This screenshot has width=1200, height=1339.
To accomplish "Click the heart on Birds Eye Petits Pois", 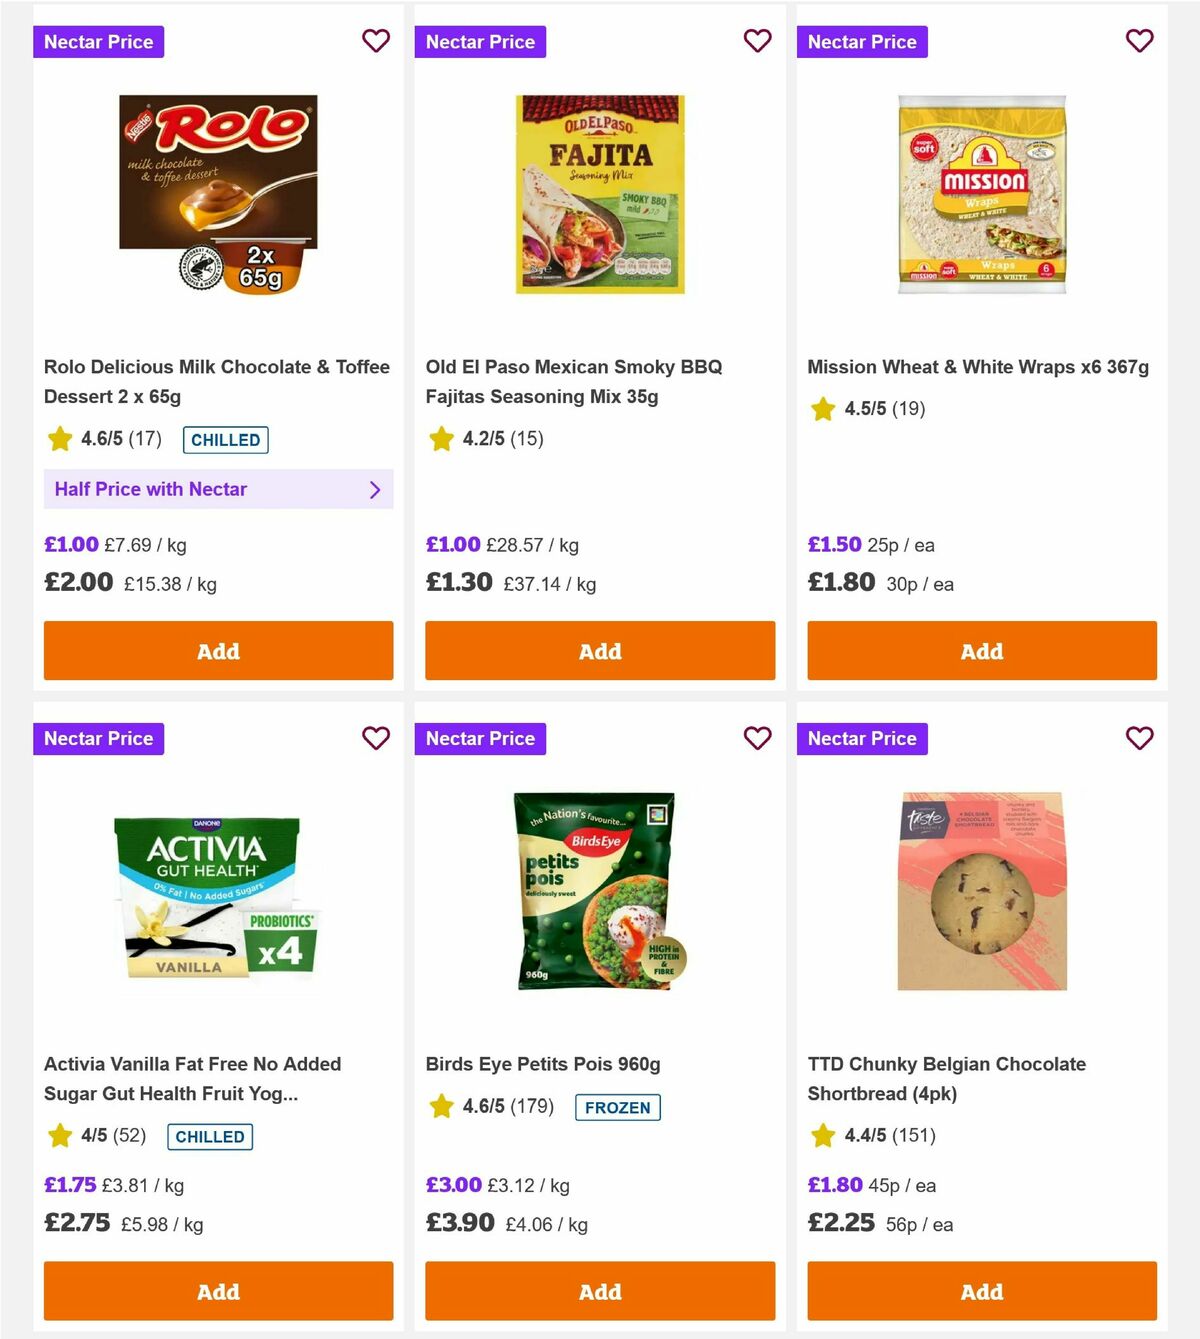I will pyautogui.click(x=758, y=738).
